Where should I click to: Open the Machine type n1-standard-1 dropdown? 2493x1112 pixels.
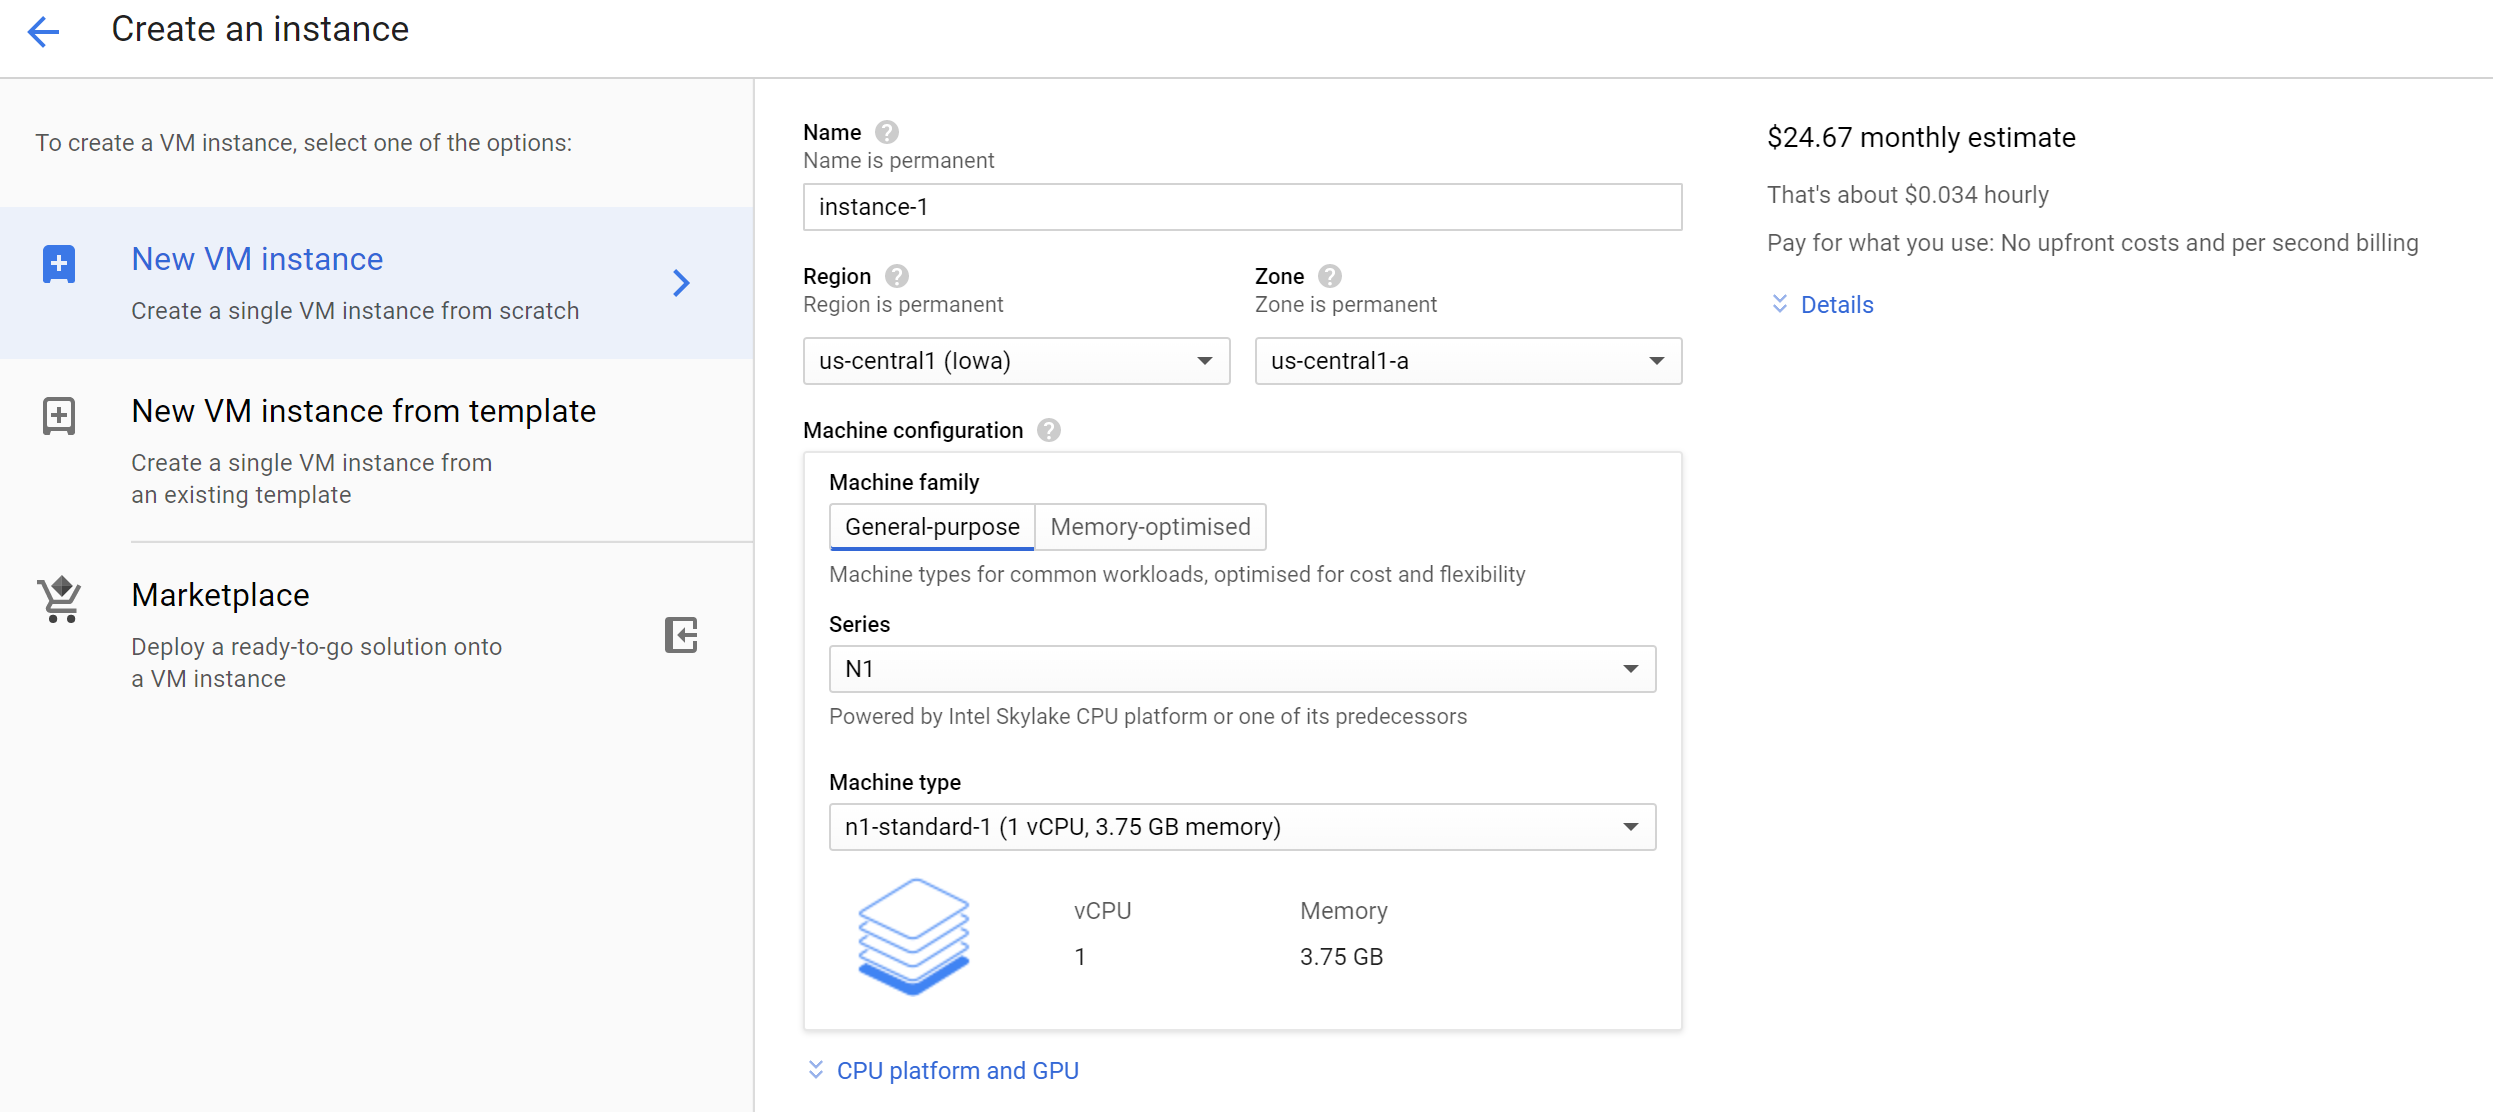(x=1242, y=827)
